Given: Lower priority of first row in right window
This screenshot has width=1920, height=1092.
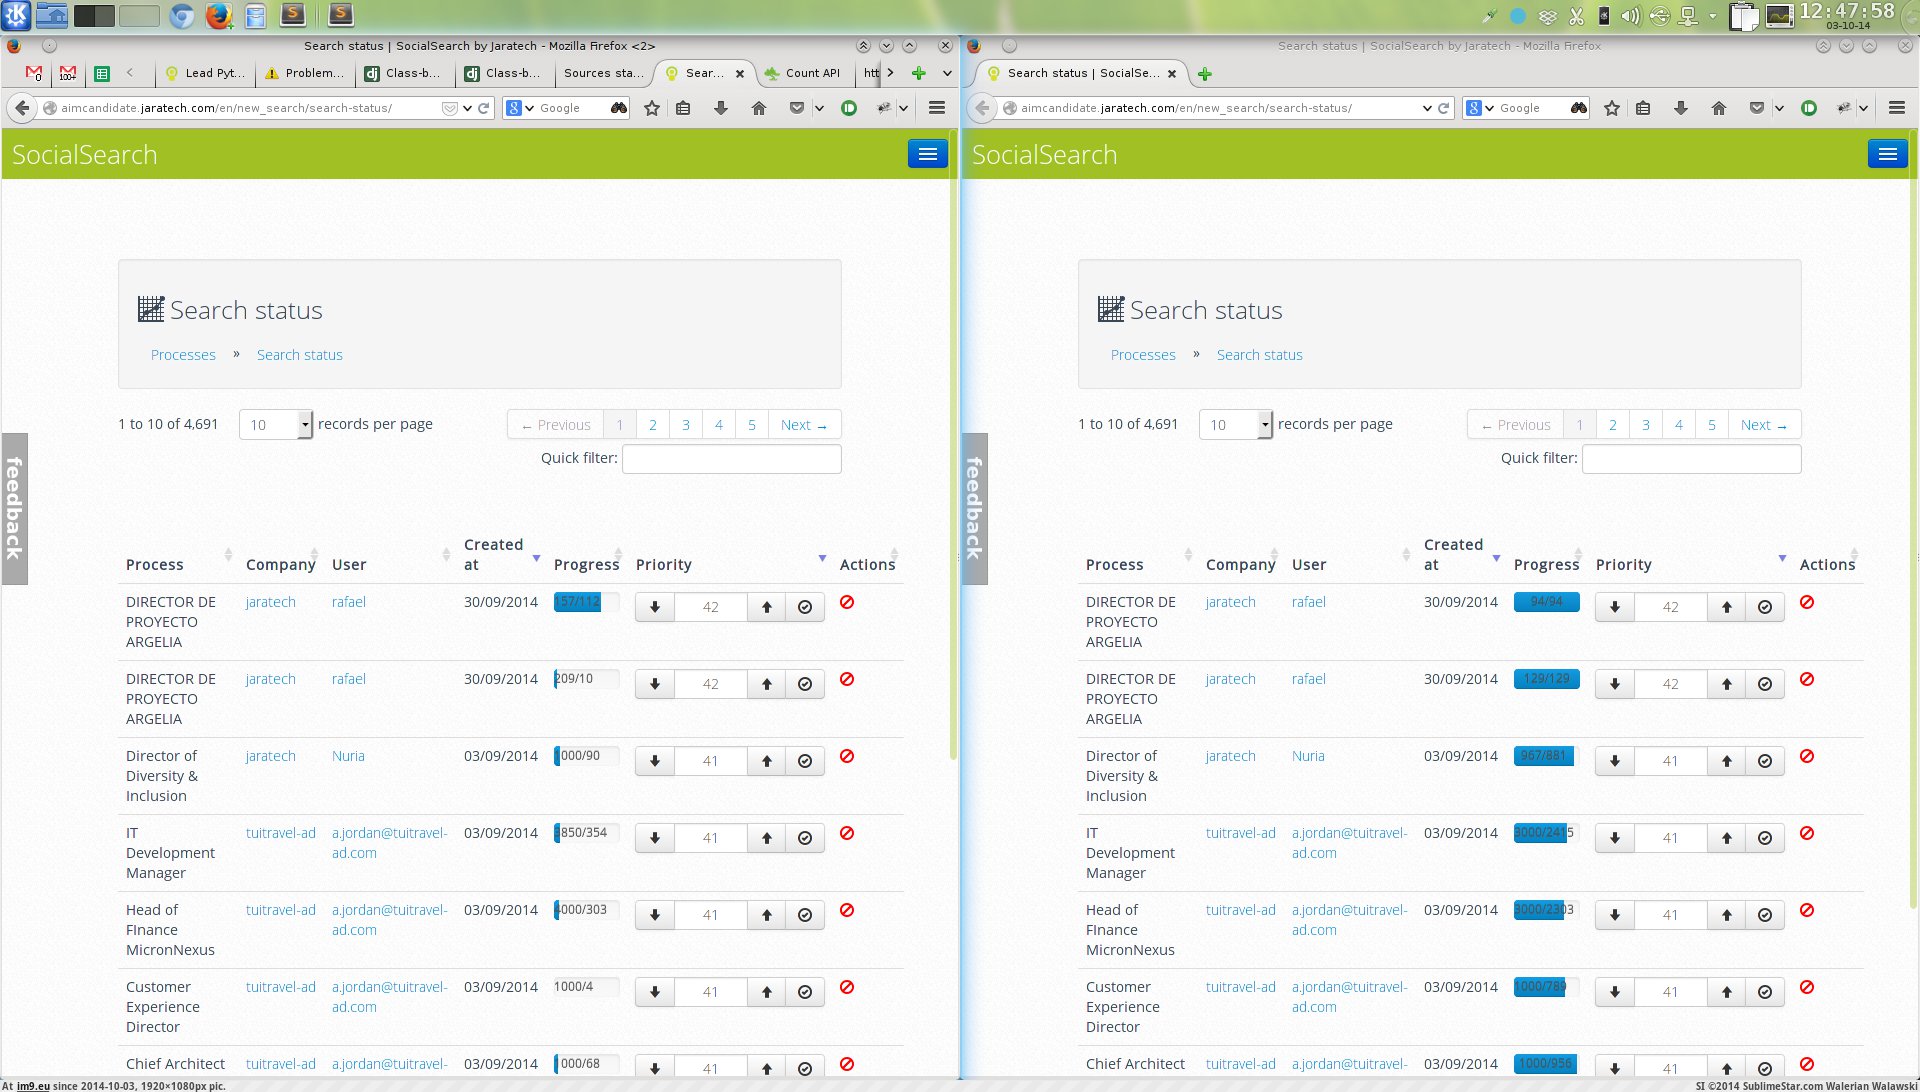Looking at the screenshot, I should click(1615, 607).
